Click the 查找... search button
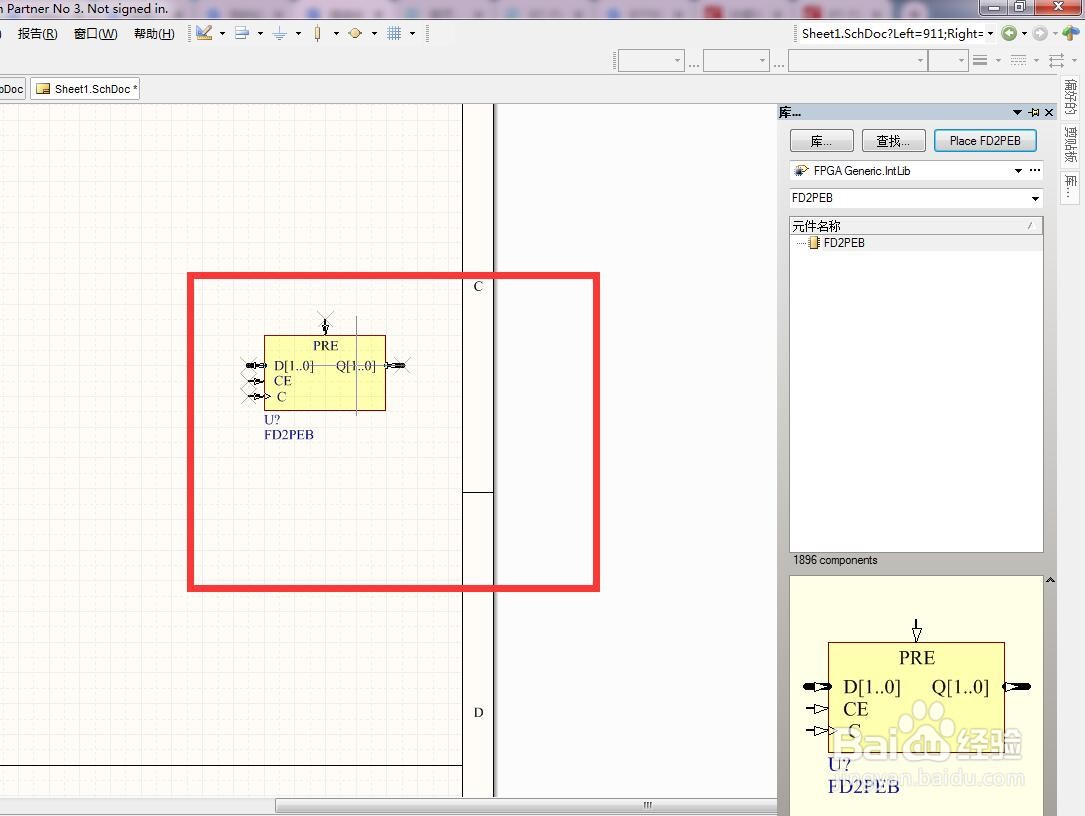 (x=893, y=140)
